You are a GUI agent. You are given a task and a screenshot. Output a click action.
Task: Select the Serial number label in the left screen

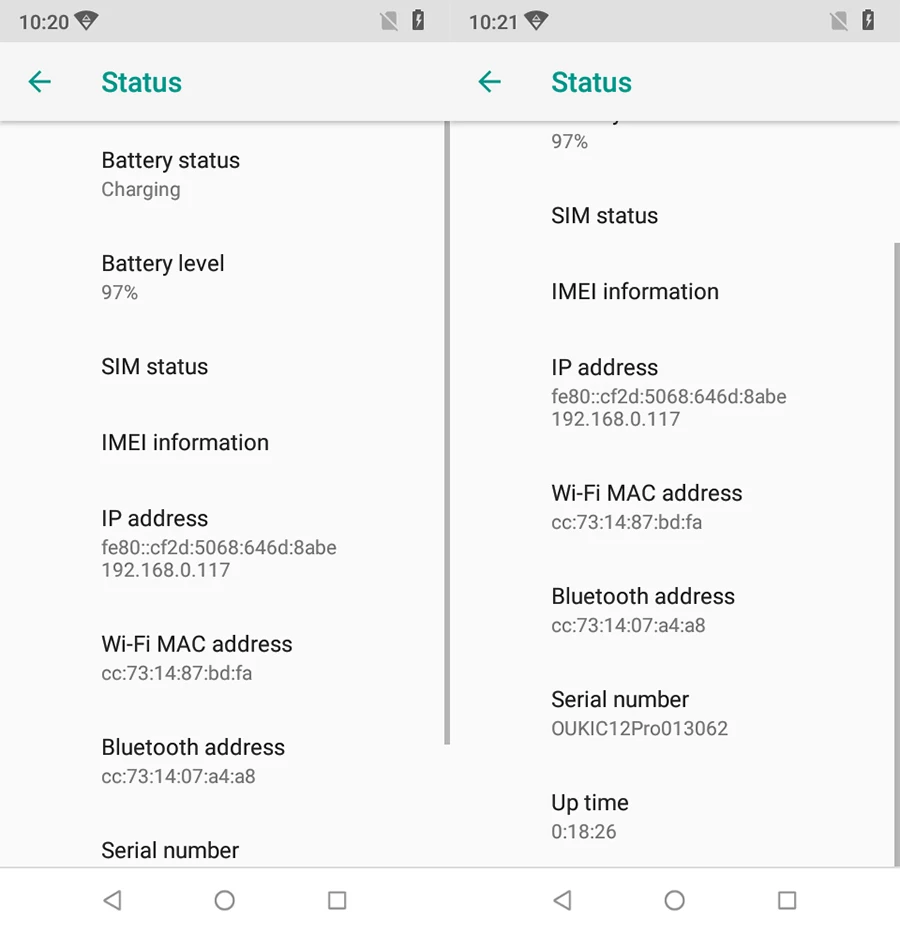point(170,850)
